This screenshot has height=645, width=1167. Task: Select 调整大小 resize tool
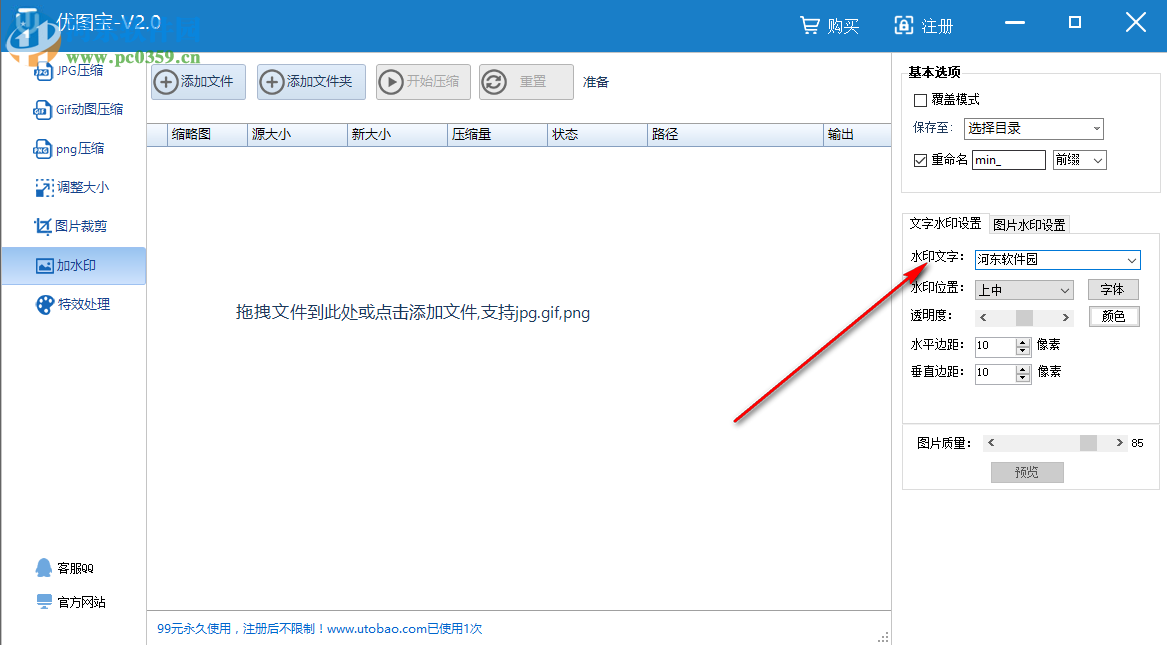[72, 187]
